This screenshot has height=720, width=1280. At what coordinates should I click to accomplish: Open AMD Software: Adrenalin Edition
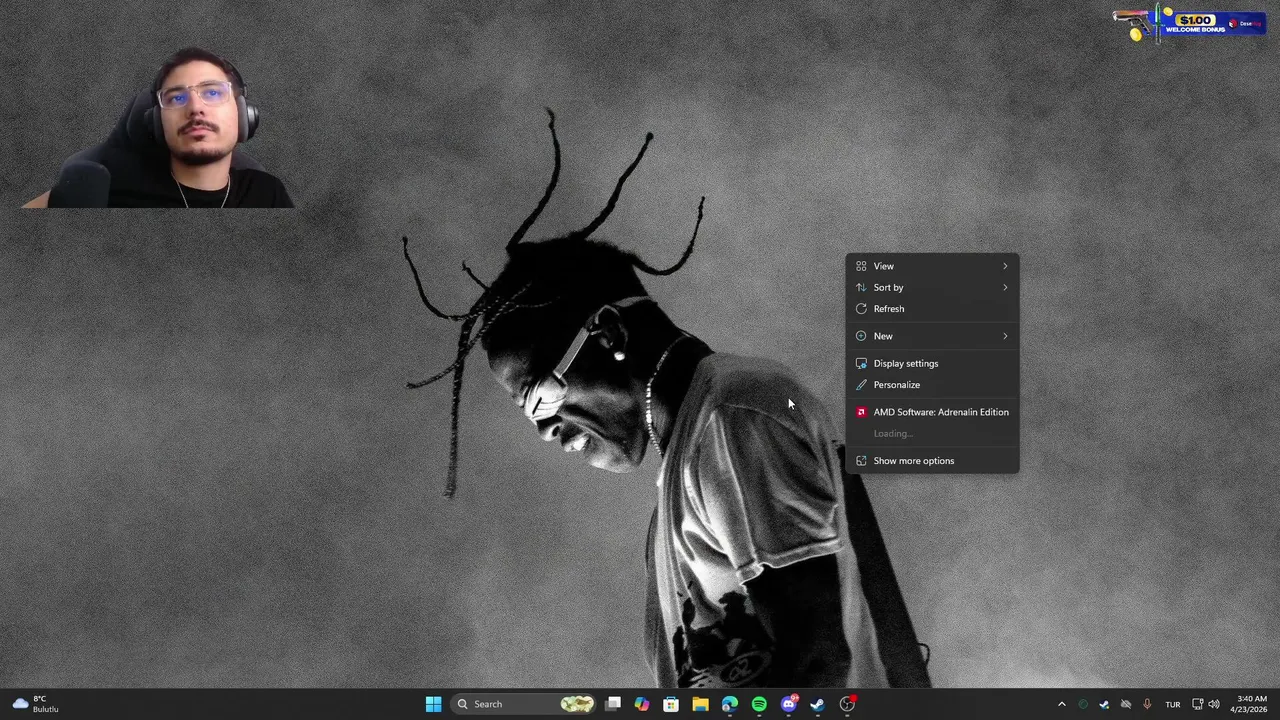point(932,412)
